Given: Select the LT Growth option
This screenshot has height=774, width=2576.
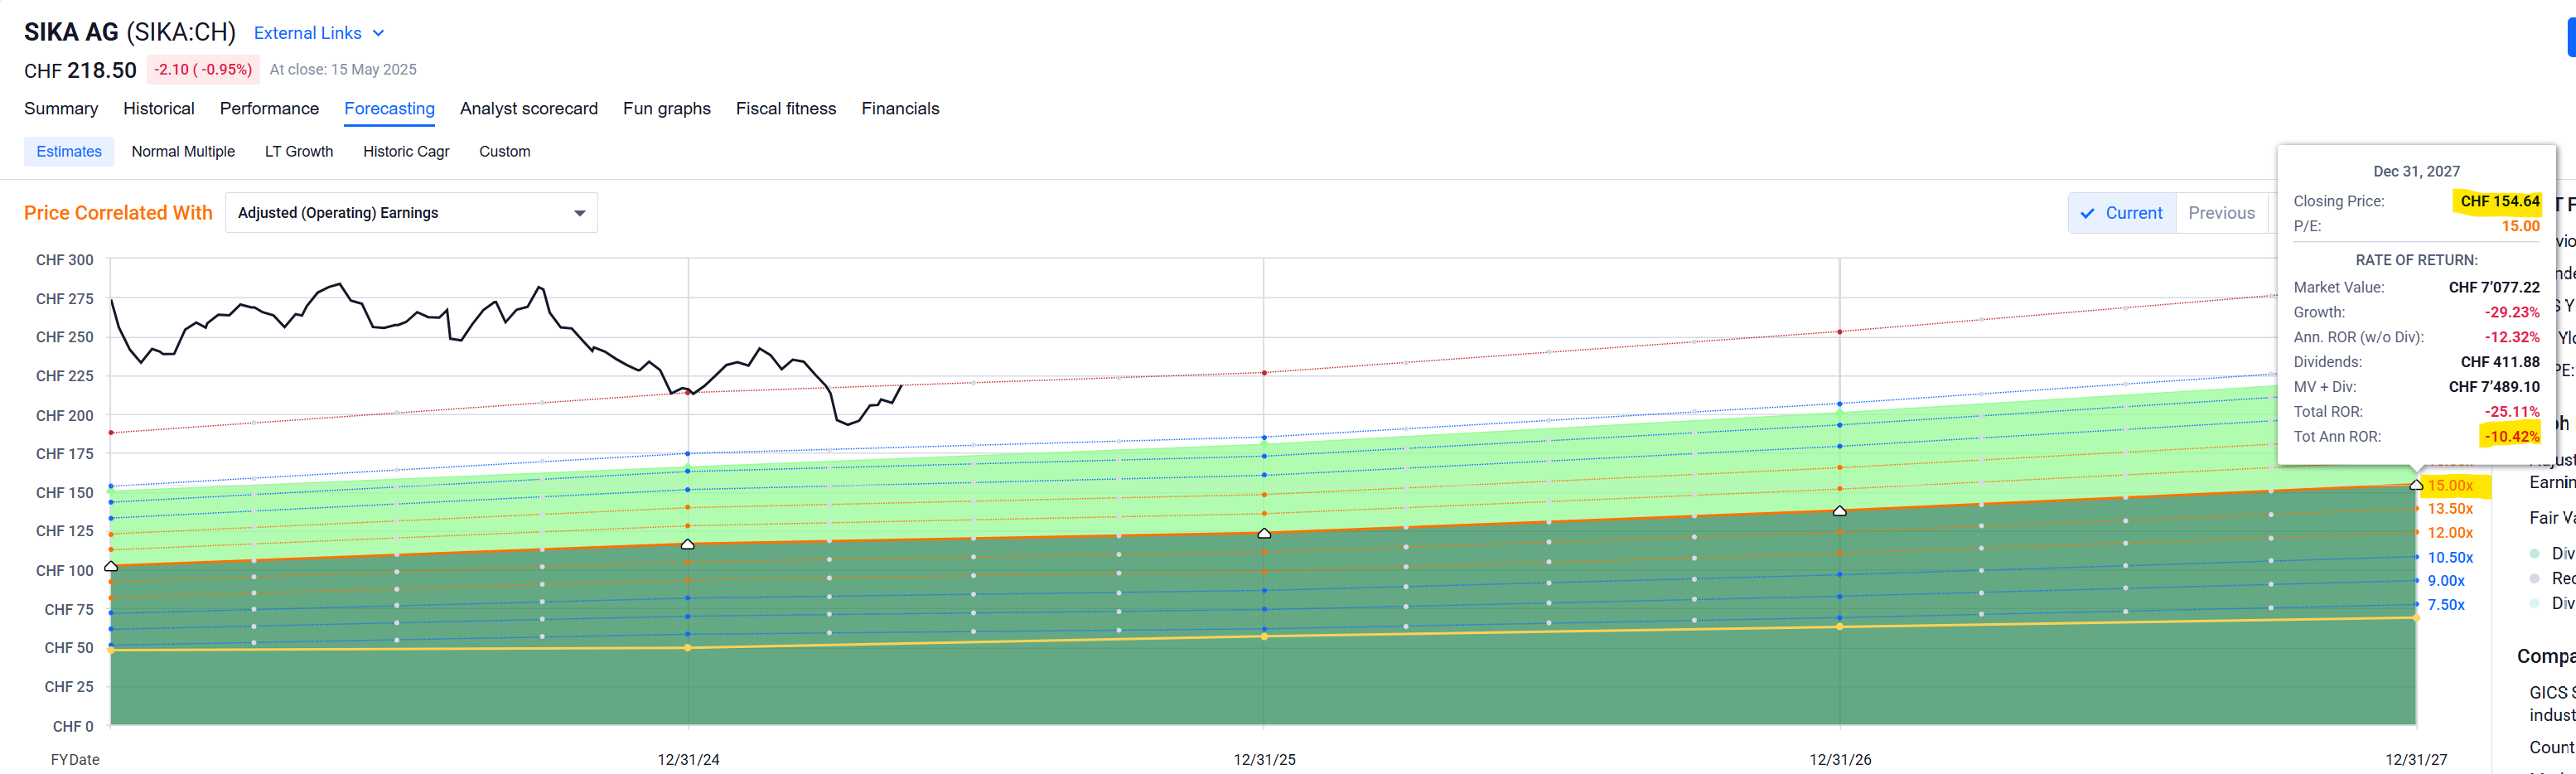Looking at the screenshot, I should pyautogui.click(x=299, y=151).
